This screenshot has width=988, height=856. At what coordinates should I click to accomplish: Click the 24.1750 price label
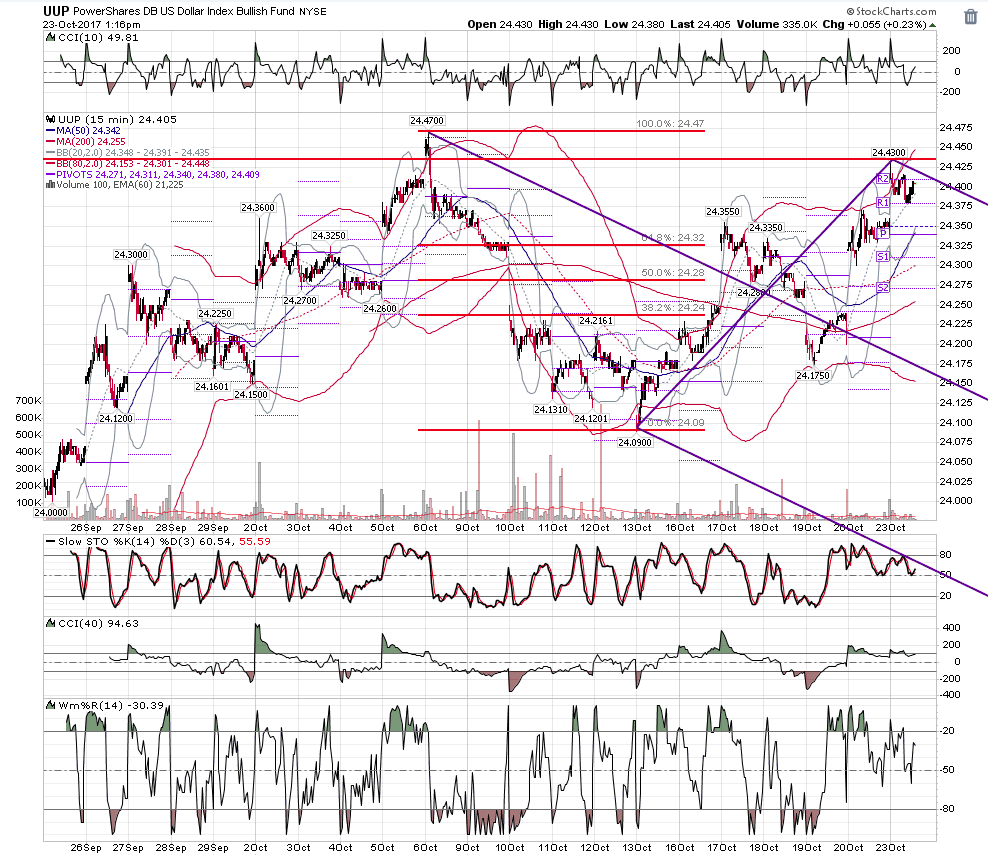[813, 375]
